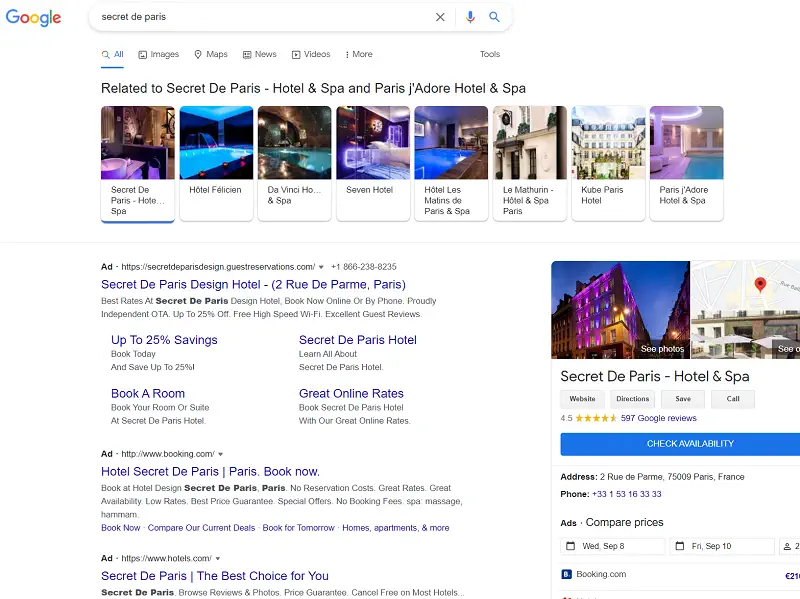
Task: Select Hôtel Les Matins de Paris card
Action: 451,164
